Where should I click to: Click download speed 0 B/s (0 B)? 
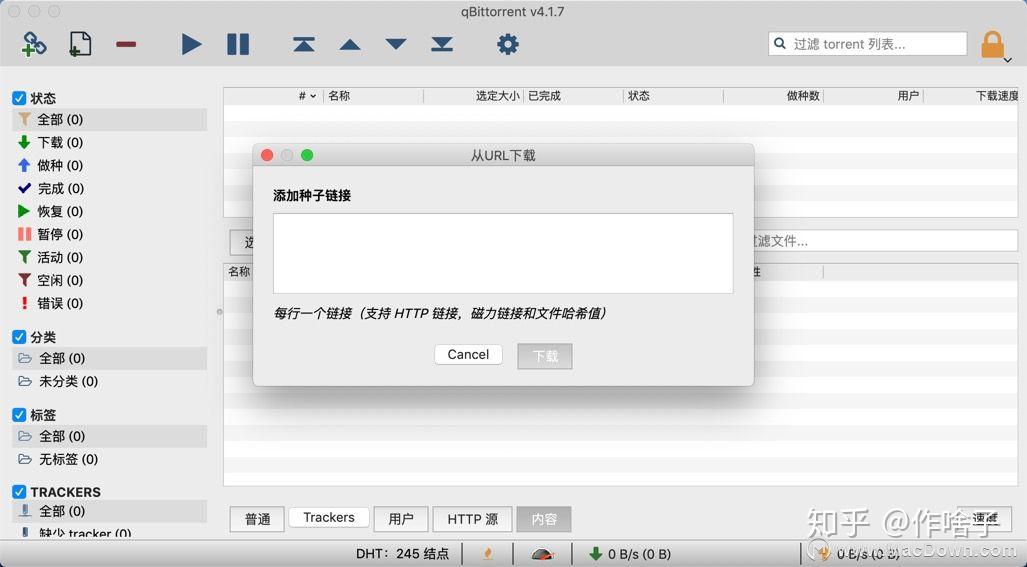coord(630,554)
